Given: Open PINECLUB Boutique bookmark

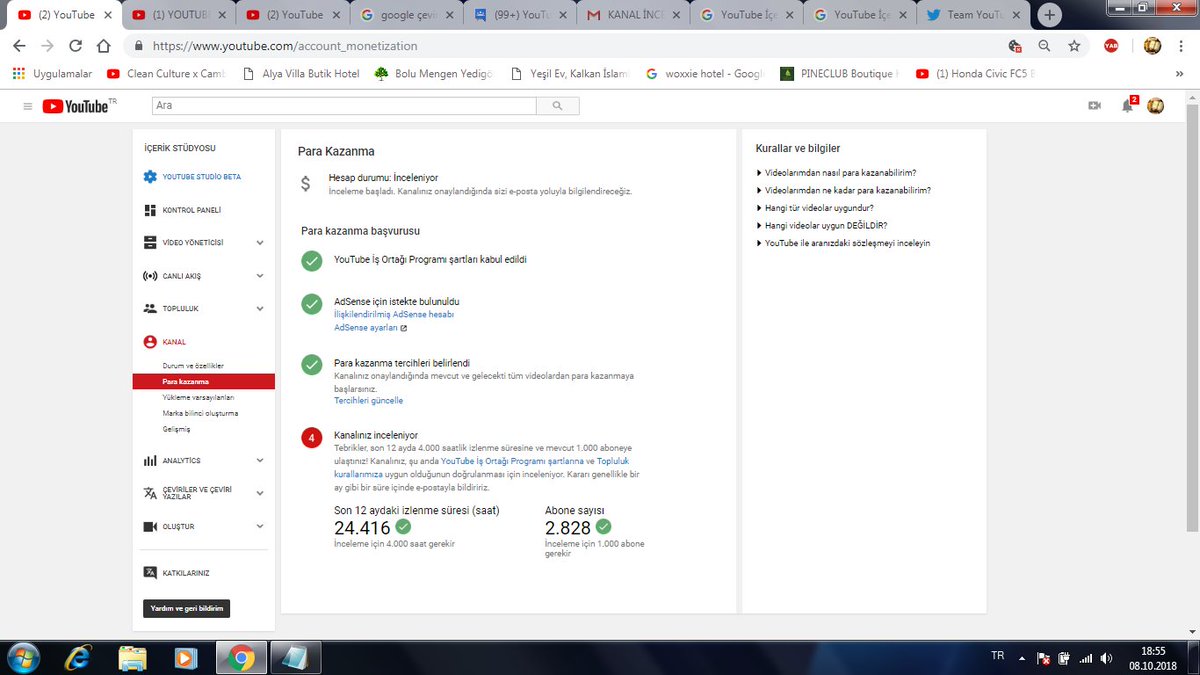Looking at the screenshot, I should click(x=840, y=74).
